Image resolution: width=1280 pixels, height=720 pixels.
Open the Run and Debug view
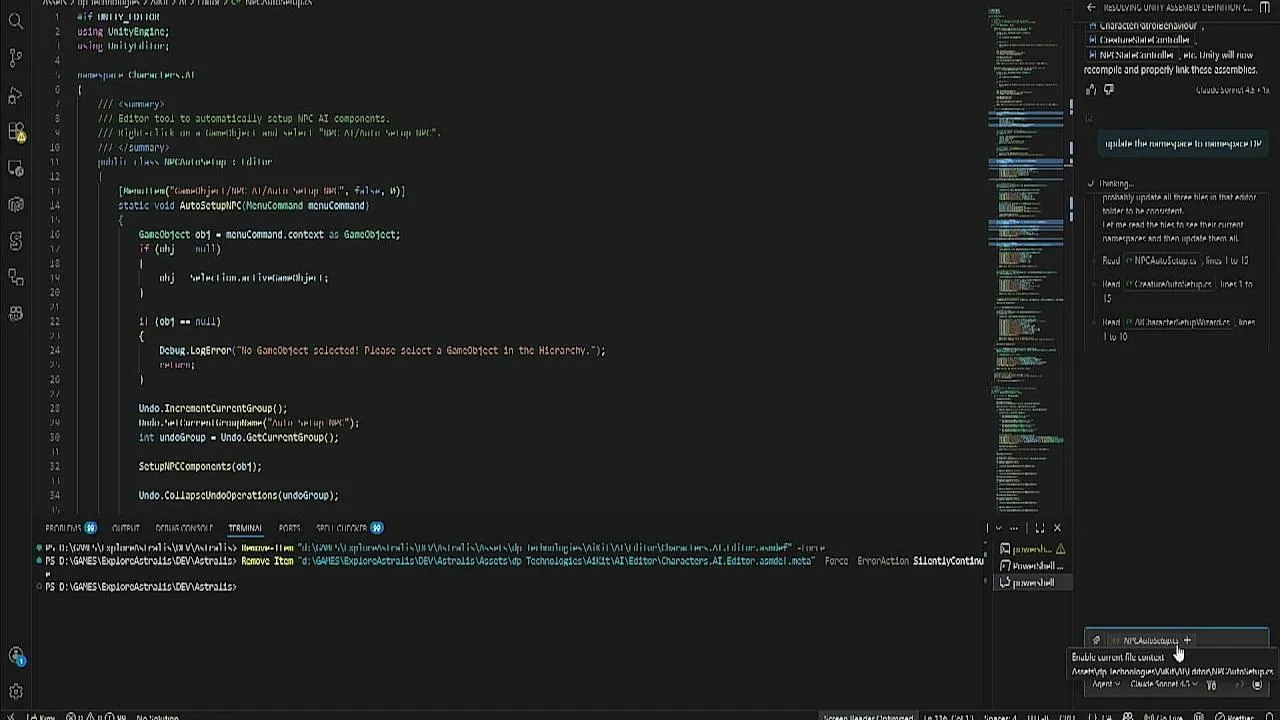tap(16, 95)
